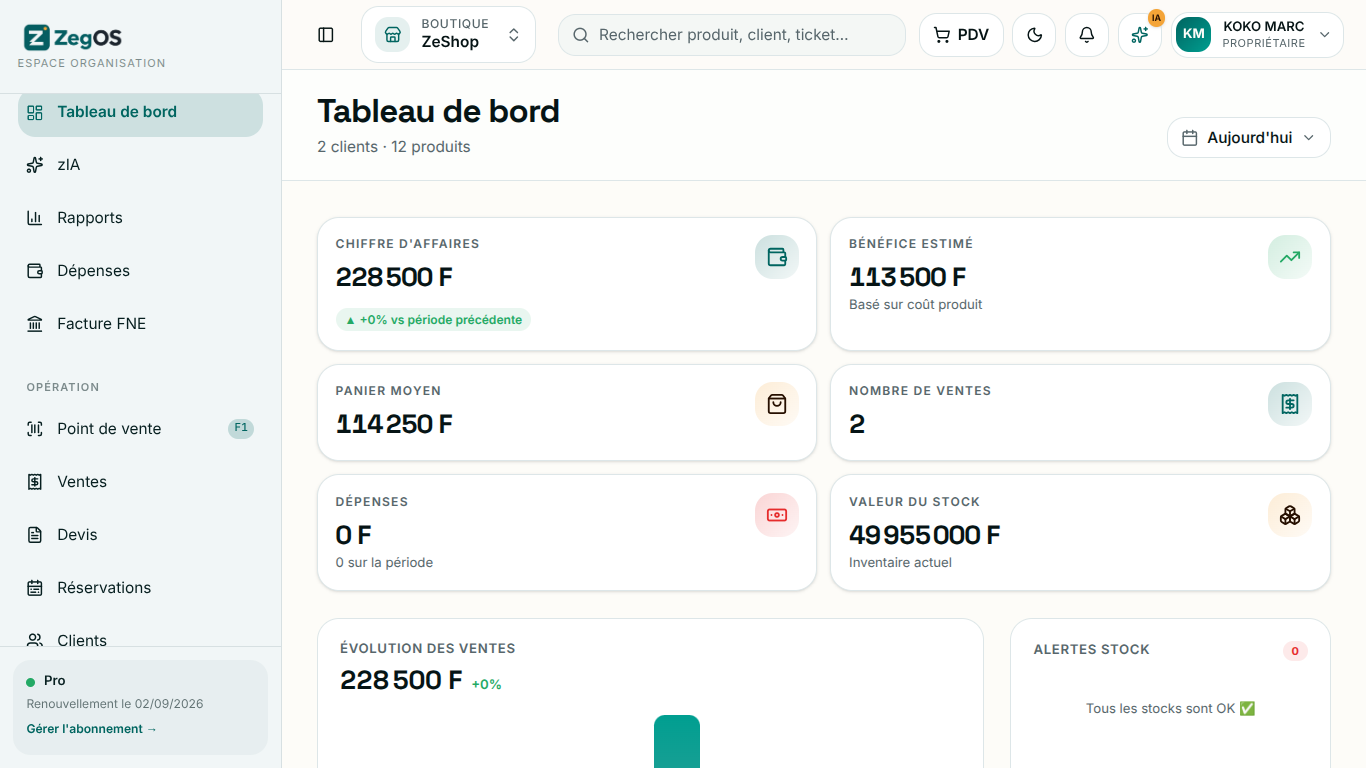
Task: Click the boxes icon in Valeur du stock
Action: pyautogui.click(x=1290, y=515)
